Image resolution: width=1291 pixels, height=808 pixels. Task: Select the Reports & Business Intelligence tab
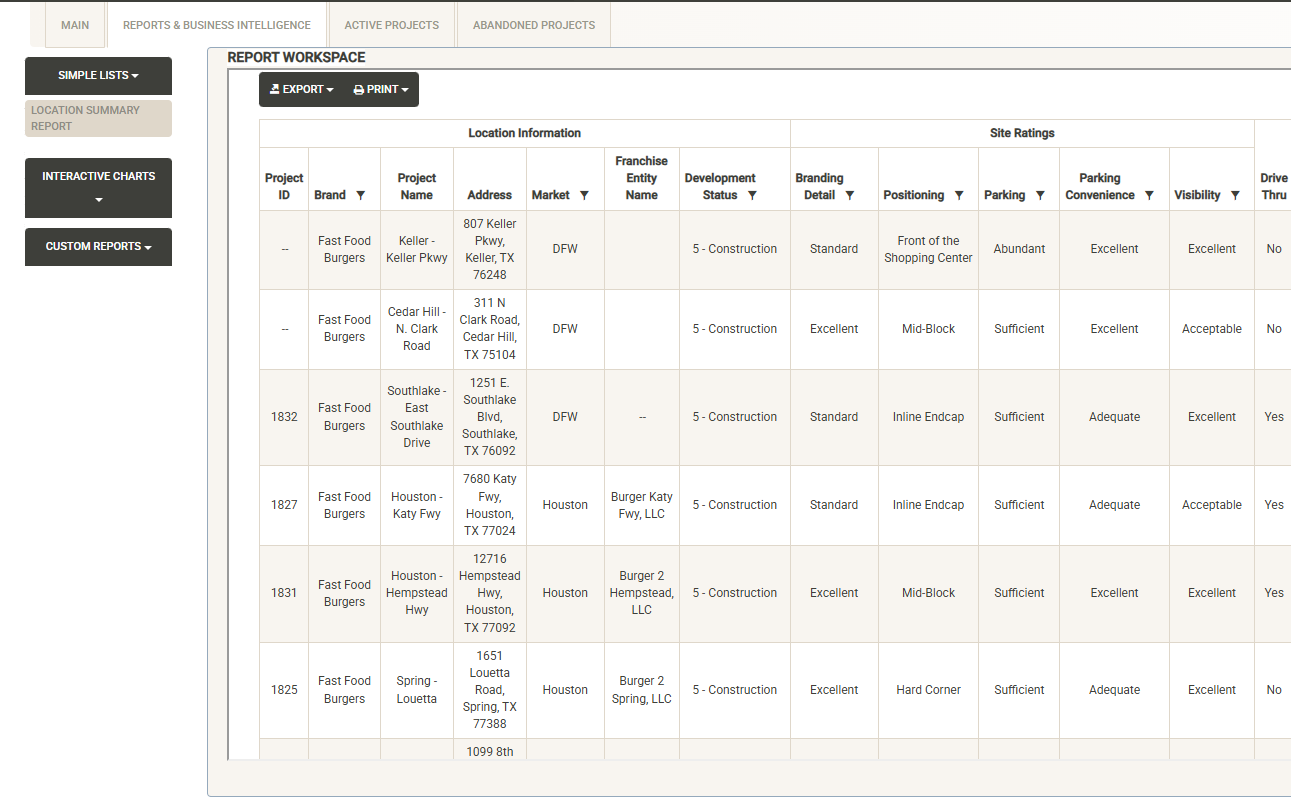(x=216, y=25)
